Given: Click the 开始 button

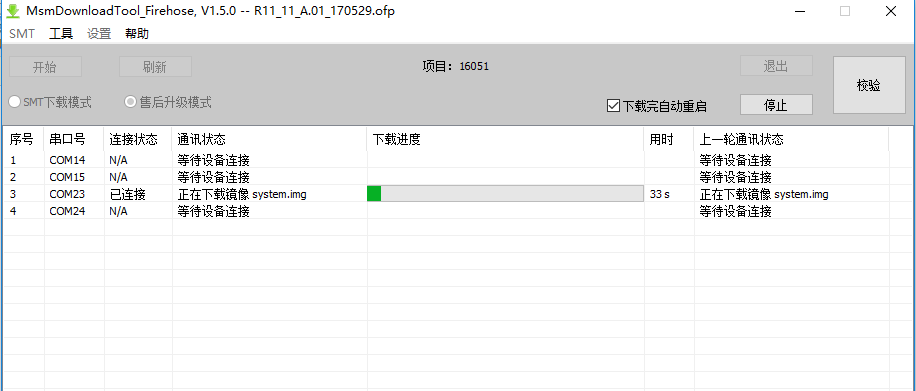Looking at the screenshot, I should [x=45, y=67].
